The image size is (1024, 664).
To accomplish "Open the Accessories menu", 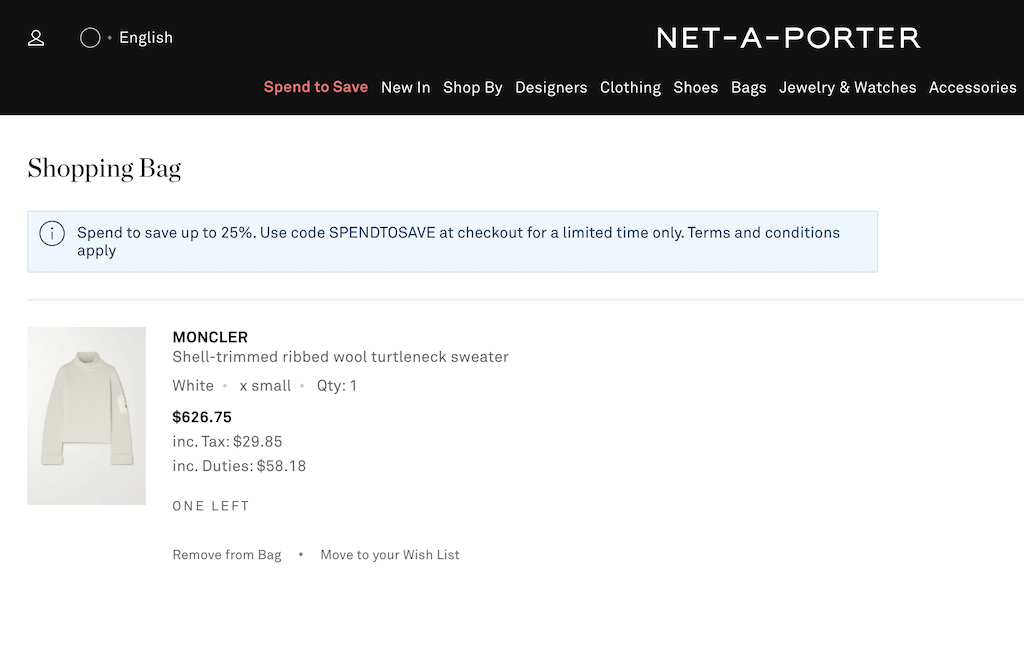I will tap(972, 87).
